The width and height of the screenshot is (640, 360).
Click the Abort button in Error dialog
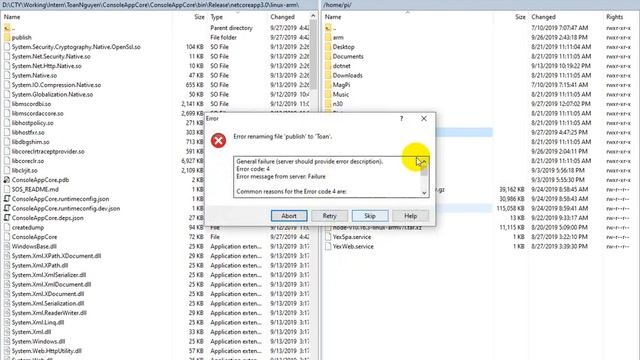click(x=289, y=216)
